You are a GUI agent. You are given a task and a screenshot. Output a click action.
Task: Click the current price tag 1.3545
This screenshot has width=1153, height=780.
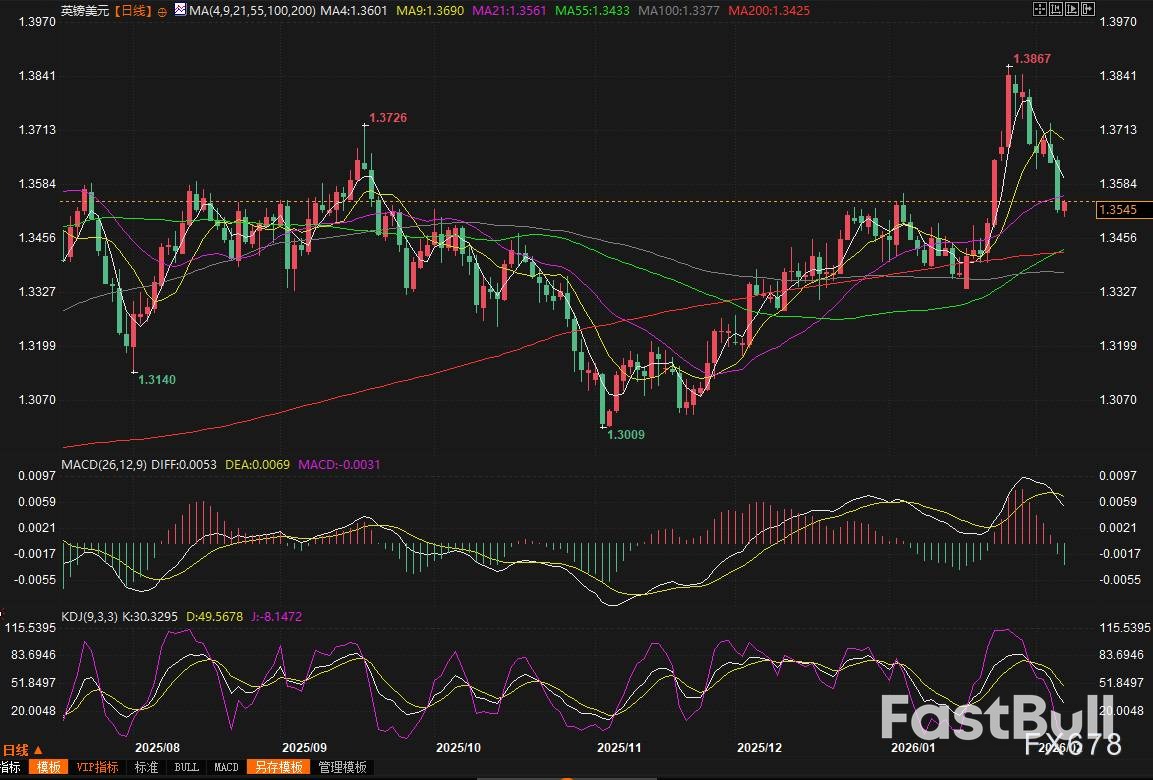[x=1118, y=210]
